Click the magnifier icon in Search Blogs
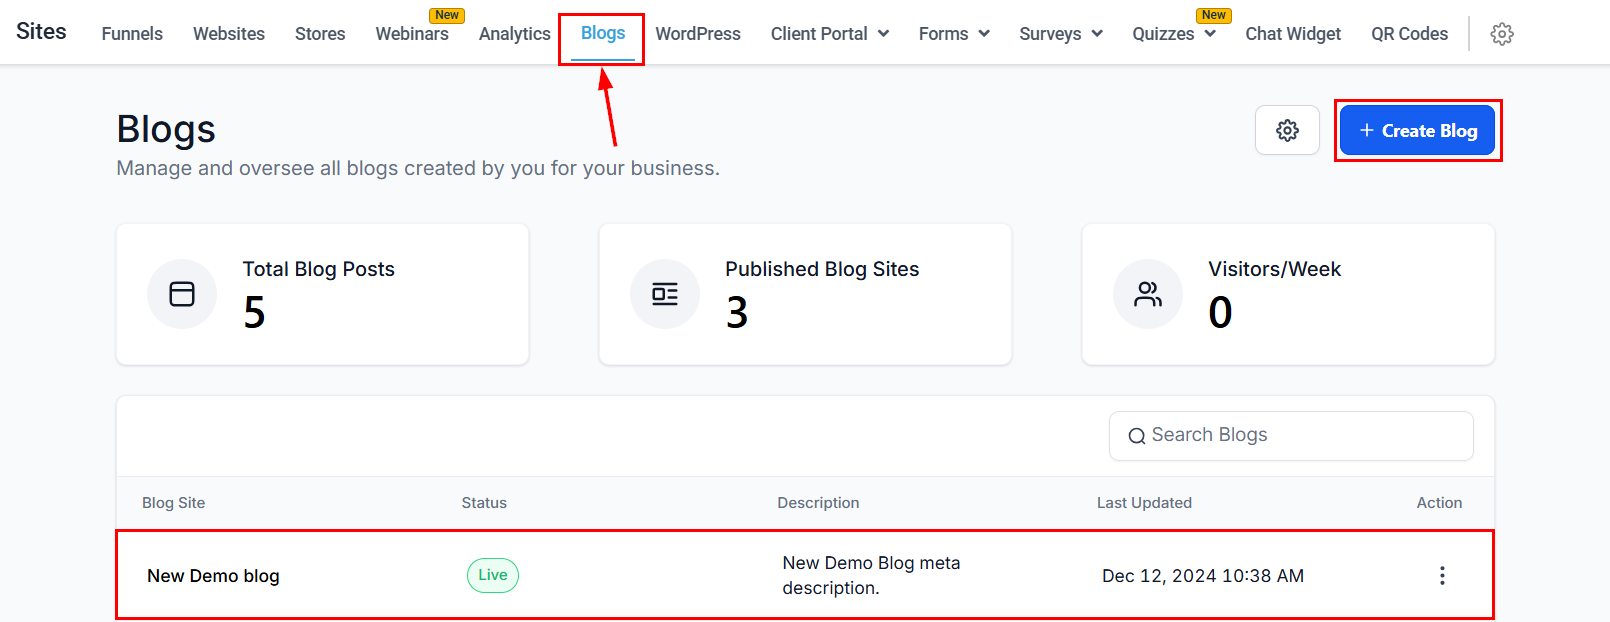 [x=1136, y=436]
